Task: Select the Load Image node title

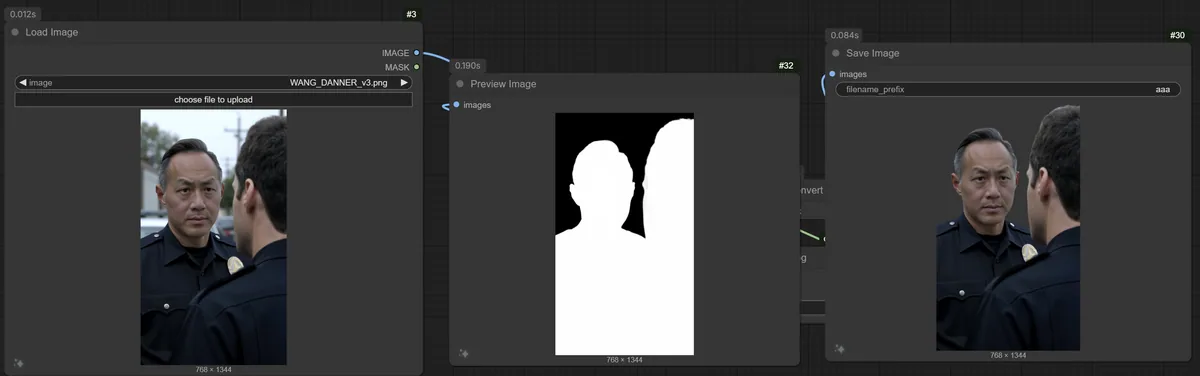Action: pos(52,32)
